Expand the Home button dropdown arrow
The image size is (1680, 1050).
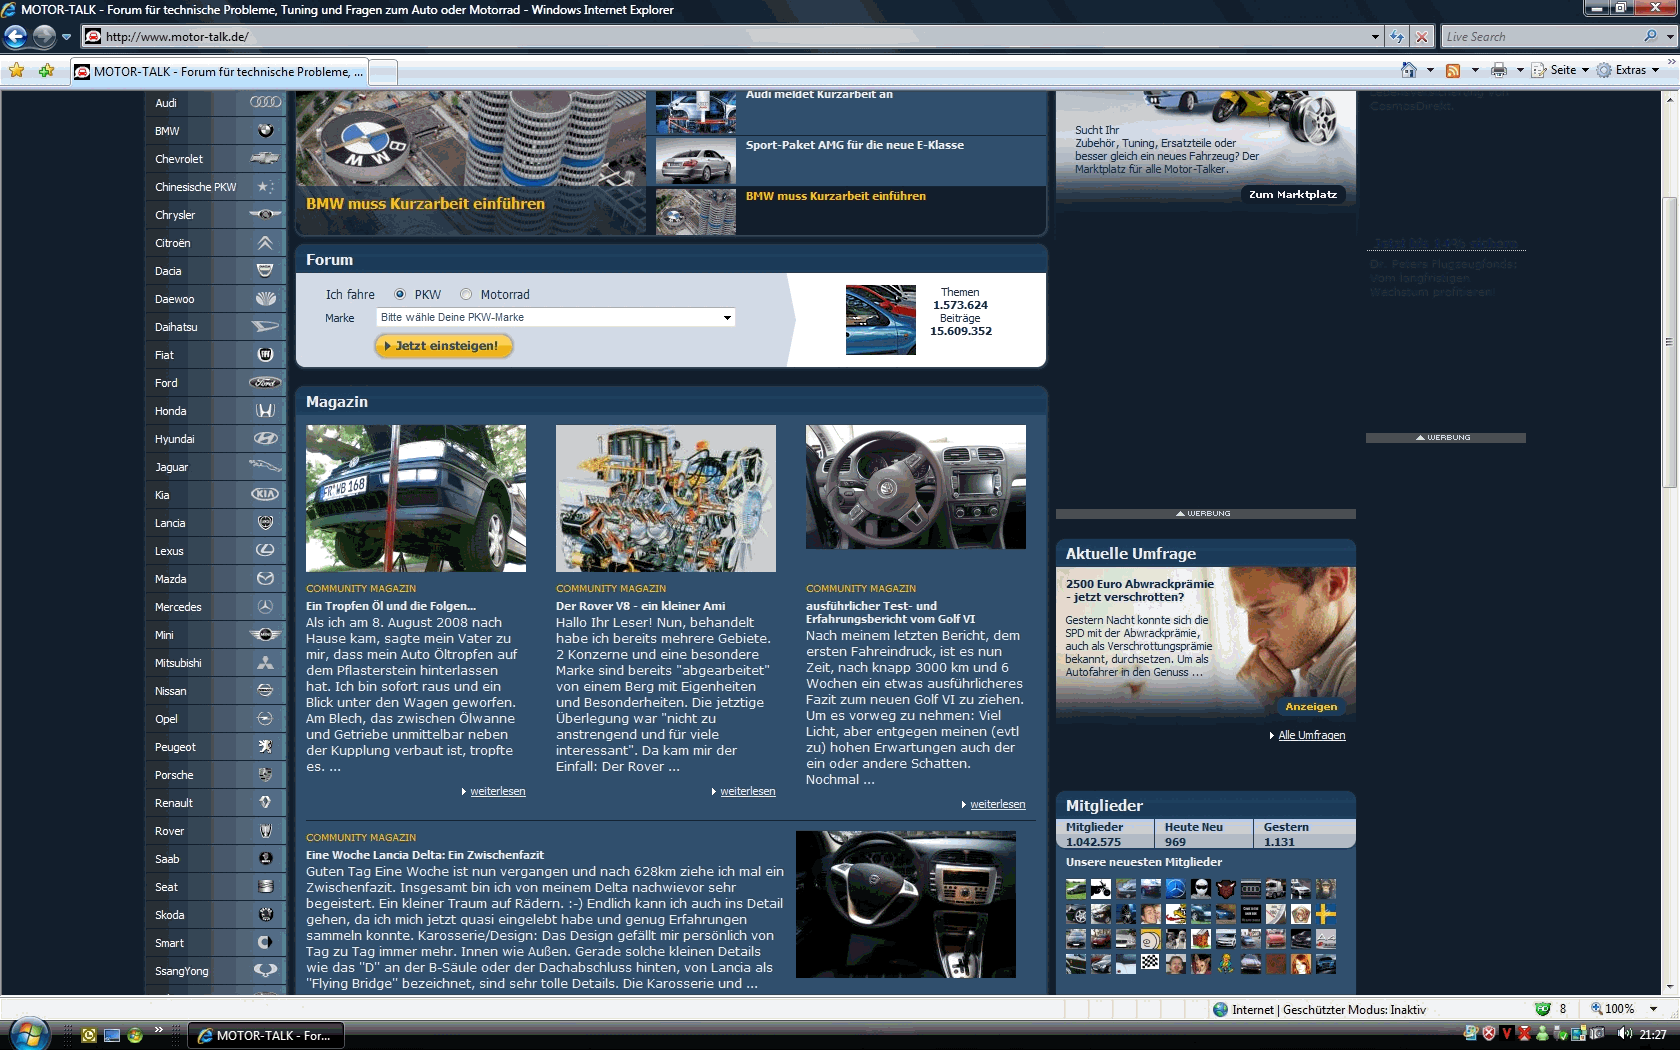(x=1430, y=70)
